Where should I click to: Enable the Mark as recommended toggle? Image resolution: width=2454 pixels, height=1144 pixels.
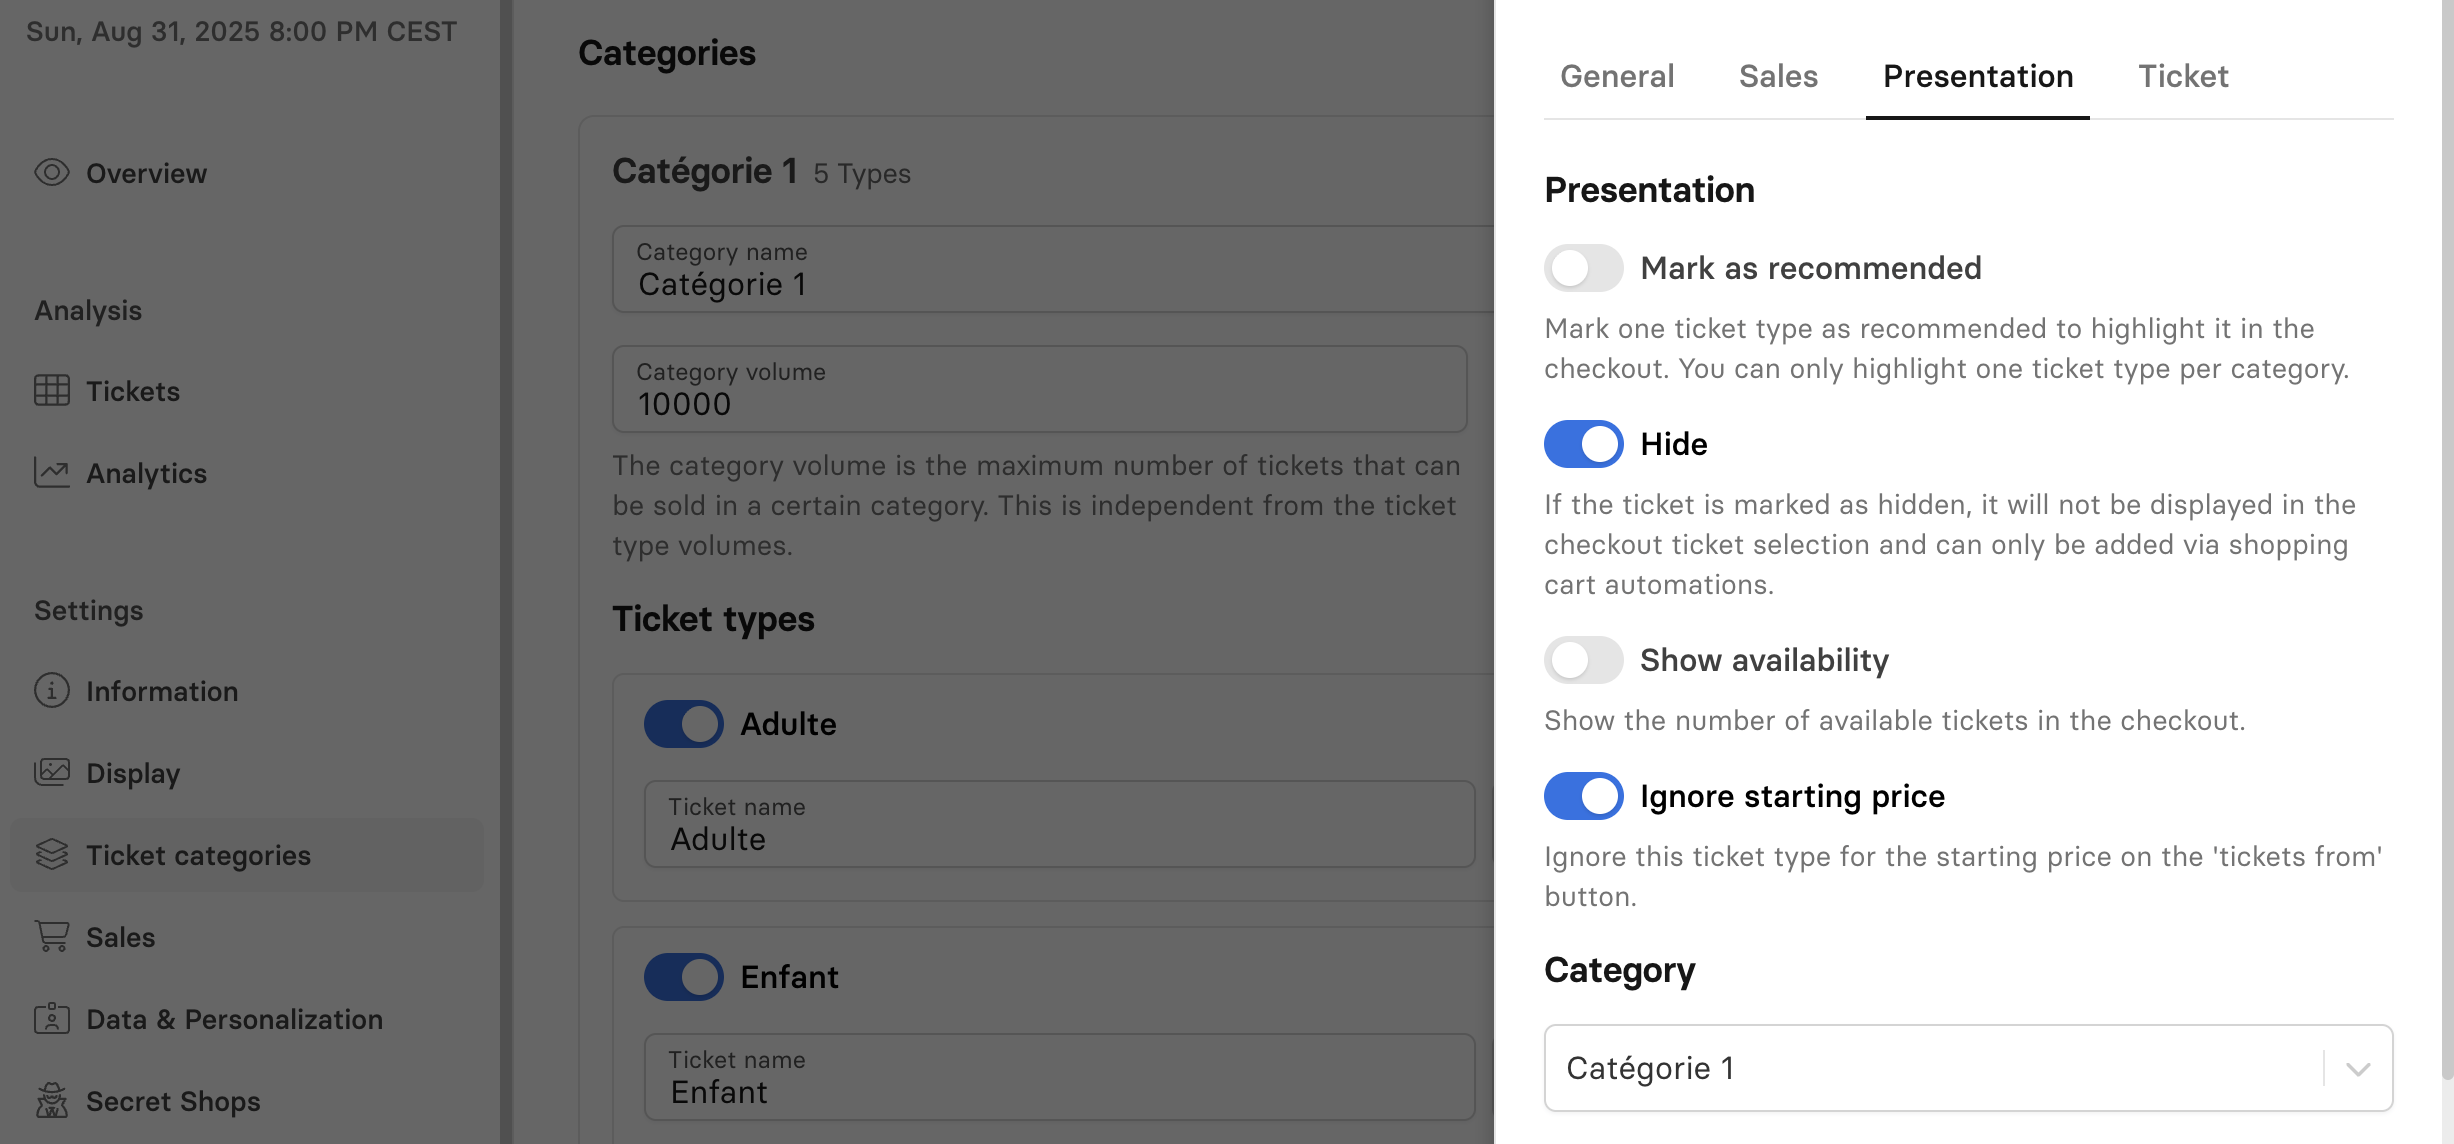1583,268
